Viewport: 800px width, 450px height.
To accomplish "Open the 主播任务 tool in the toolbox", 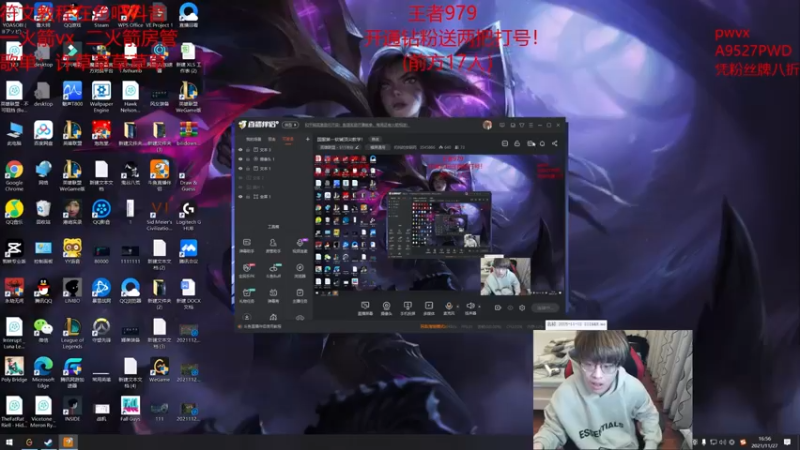I will (x=300, y=295).
